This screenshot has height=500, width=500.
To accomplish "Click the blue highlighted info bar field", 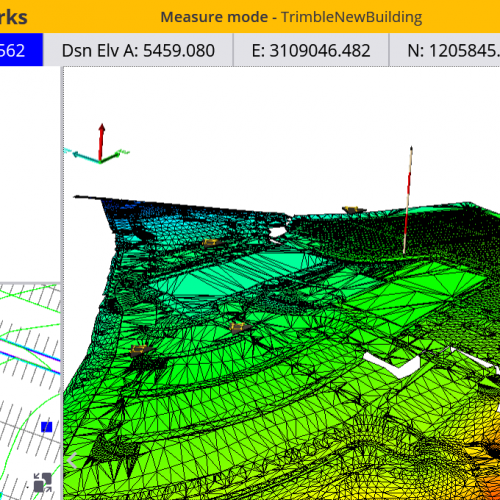I will (x=21, y=50).
